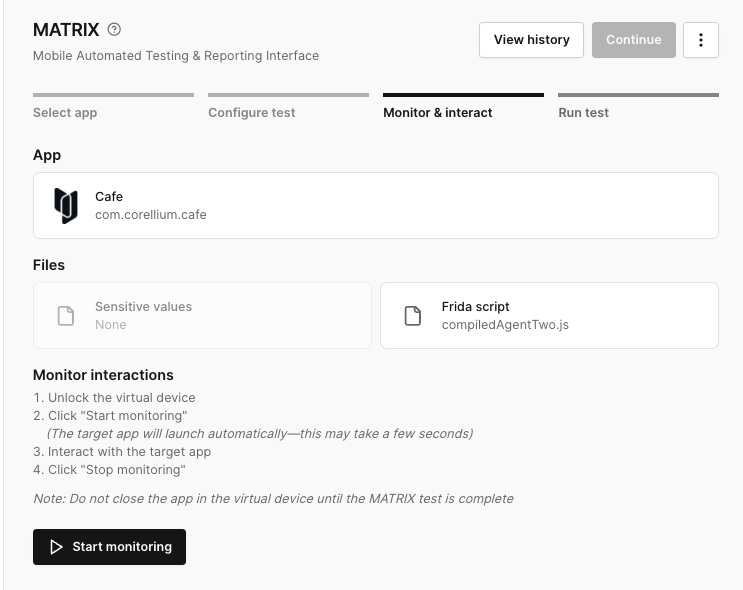Click the 'Unlock the virtual device' step
743x590 pixels.
click(x=114, y=398)
